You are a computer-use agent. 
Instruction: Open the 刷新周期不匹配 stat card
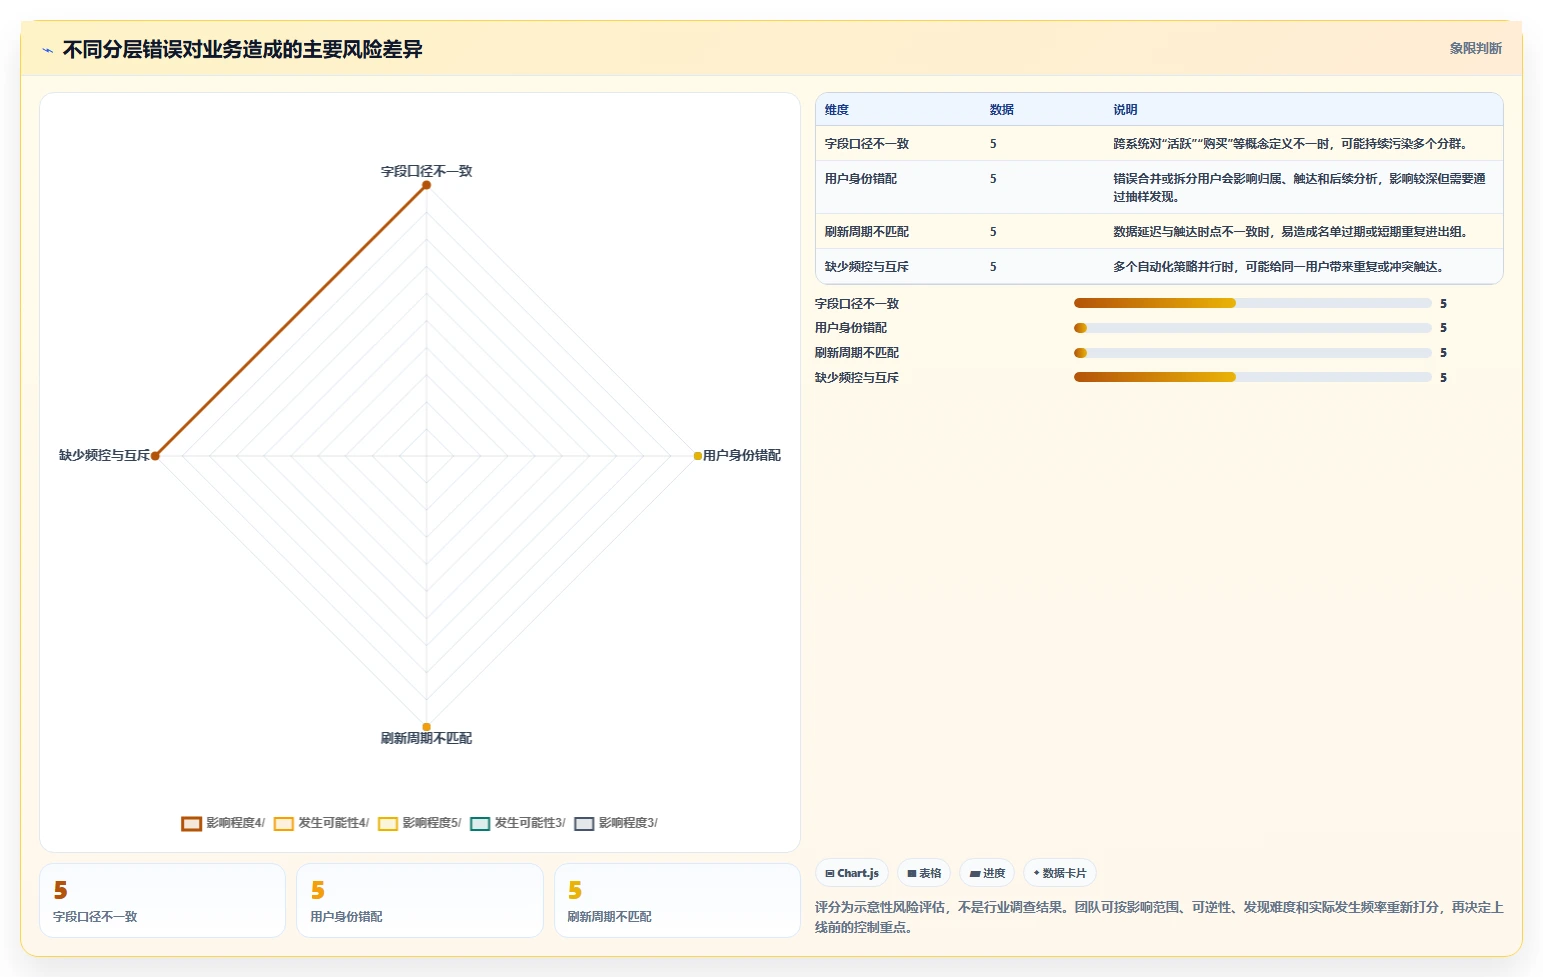(677, 900)
